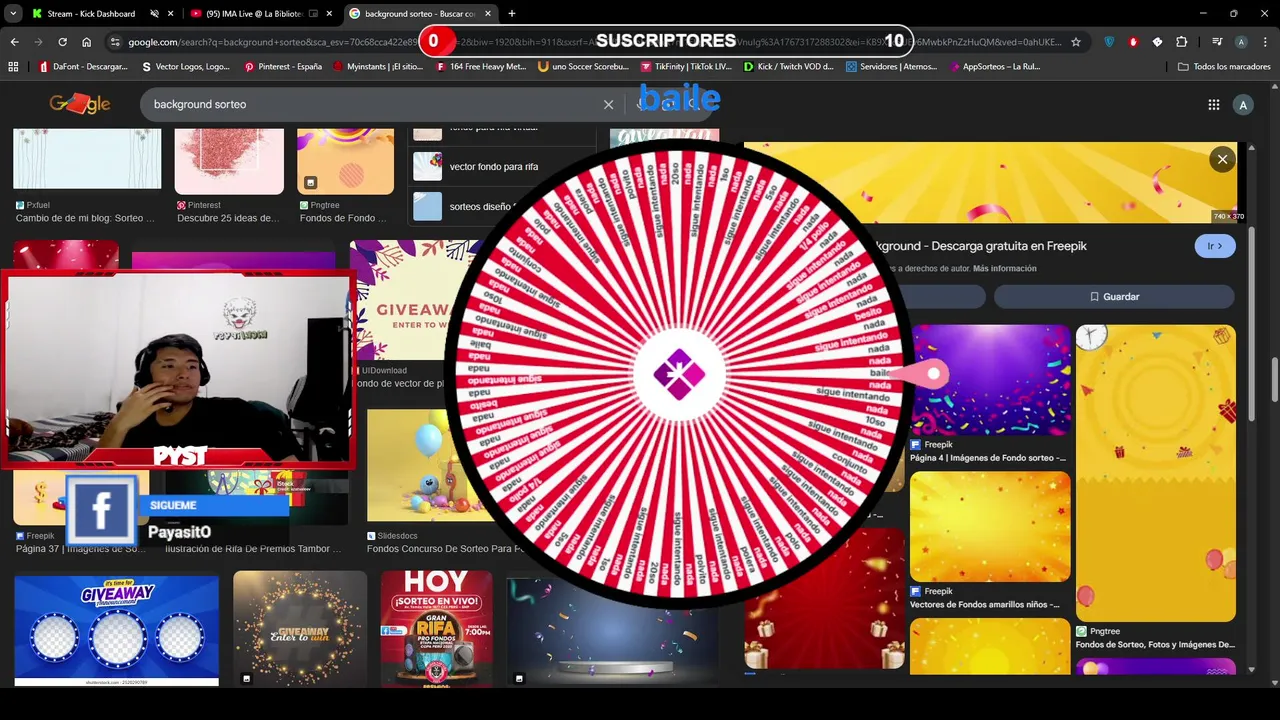Open Myinstants bookmark

coord(379,67)
